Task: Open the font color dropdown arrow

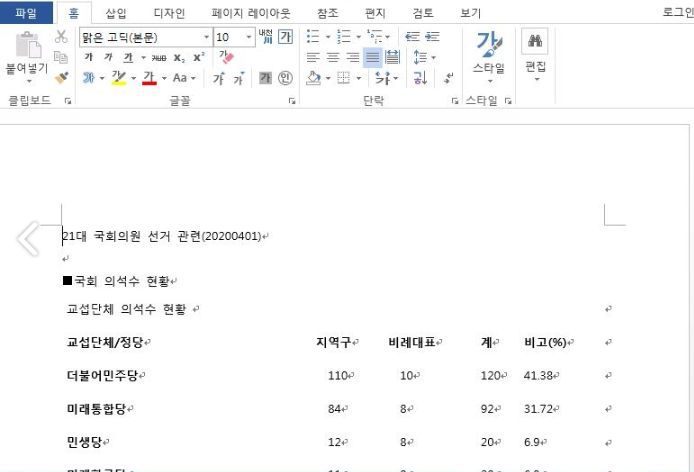Action: [164, 78]
